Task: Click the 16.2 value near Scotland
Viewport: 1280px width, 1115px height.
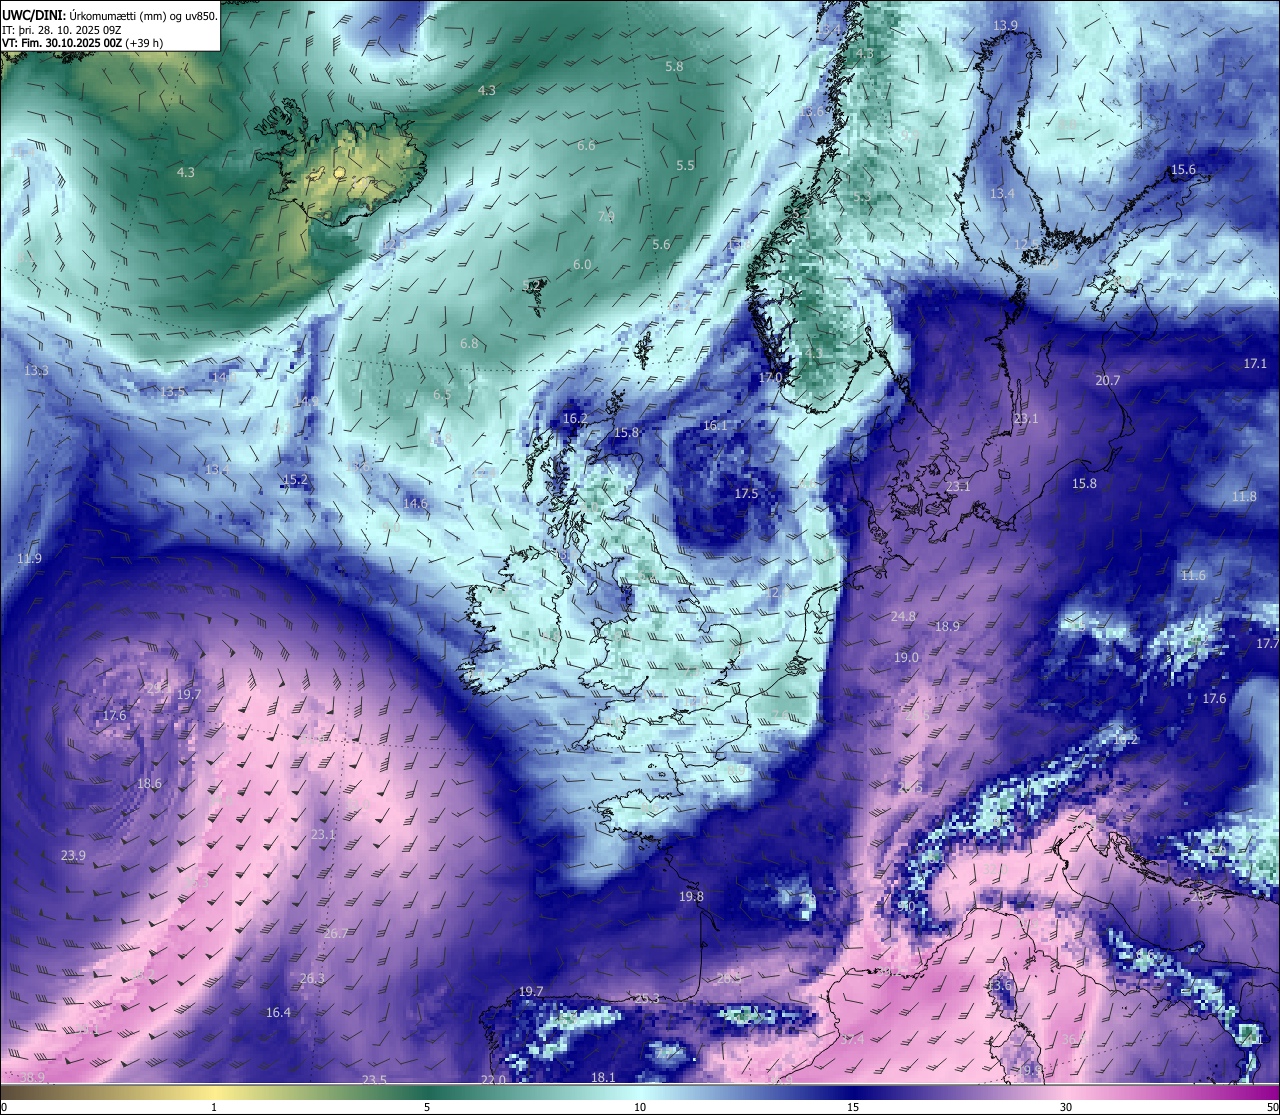Action: [575, 419]
